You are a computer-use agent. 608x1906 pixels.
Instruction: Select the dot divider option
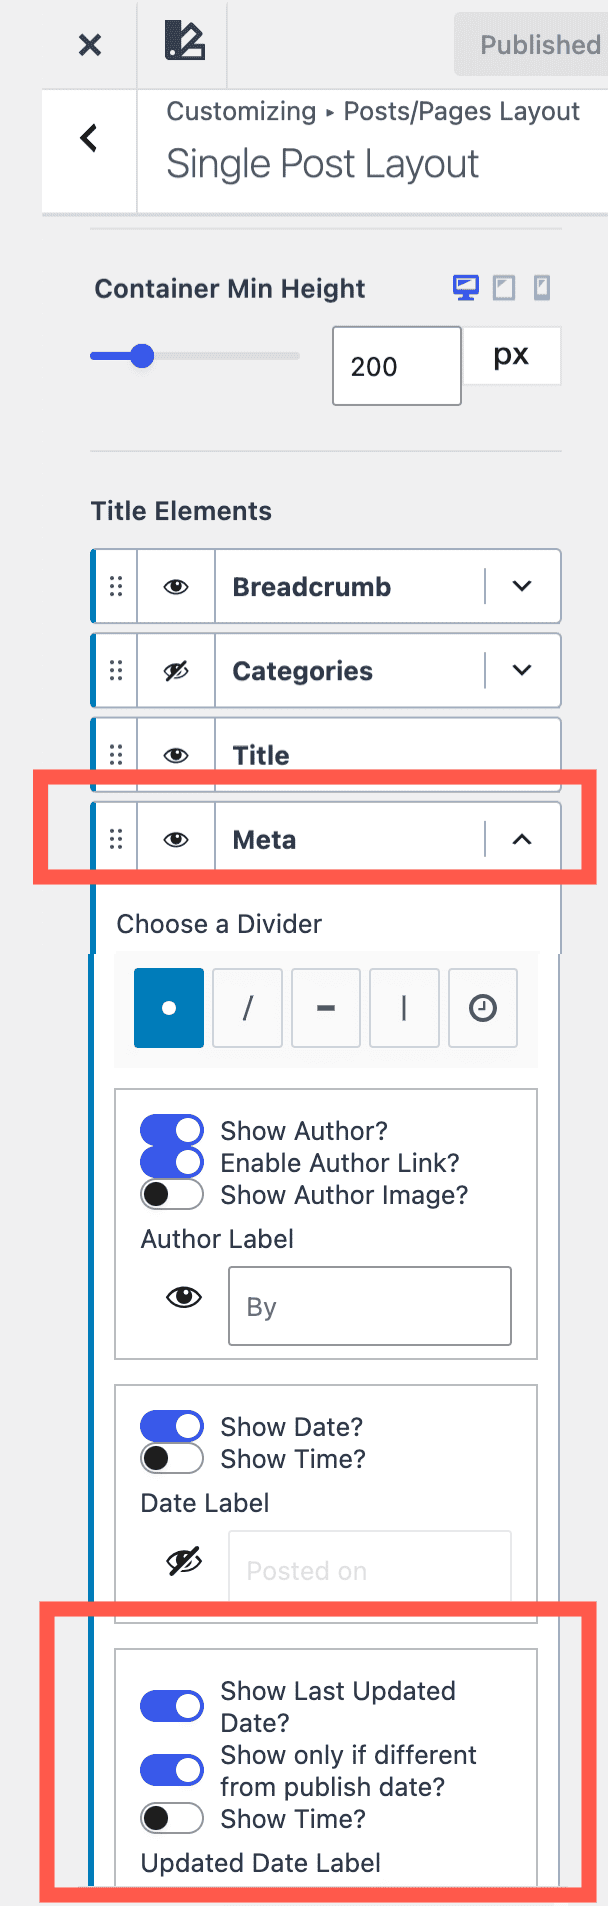169,1008
